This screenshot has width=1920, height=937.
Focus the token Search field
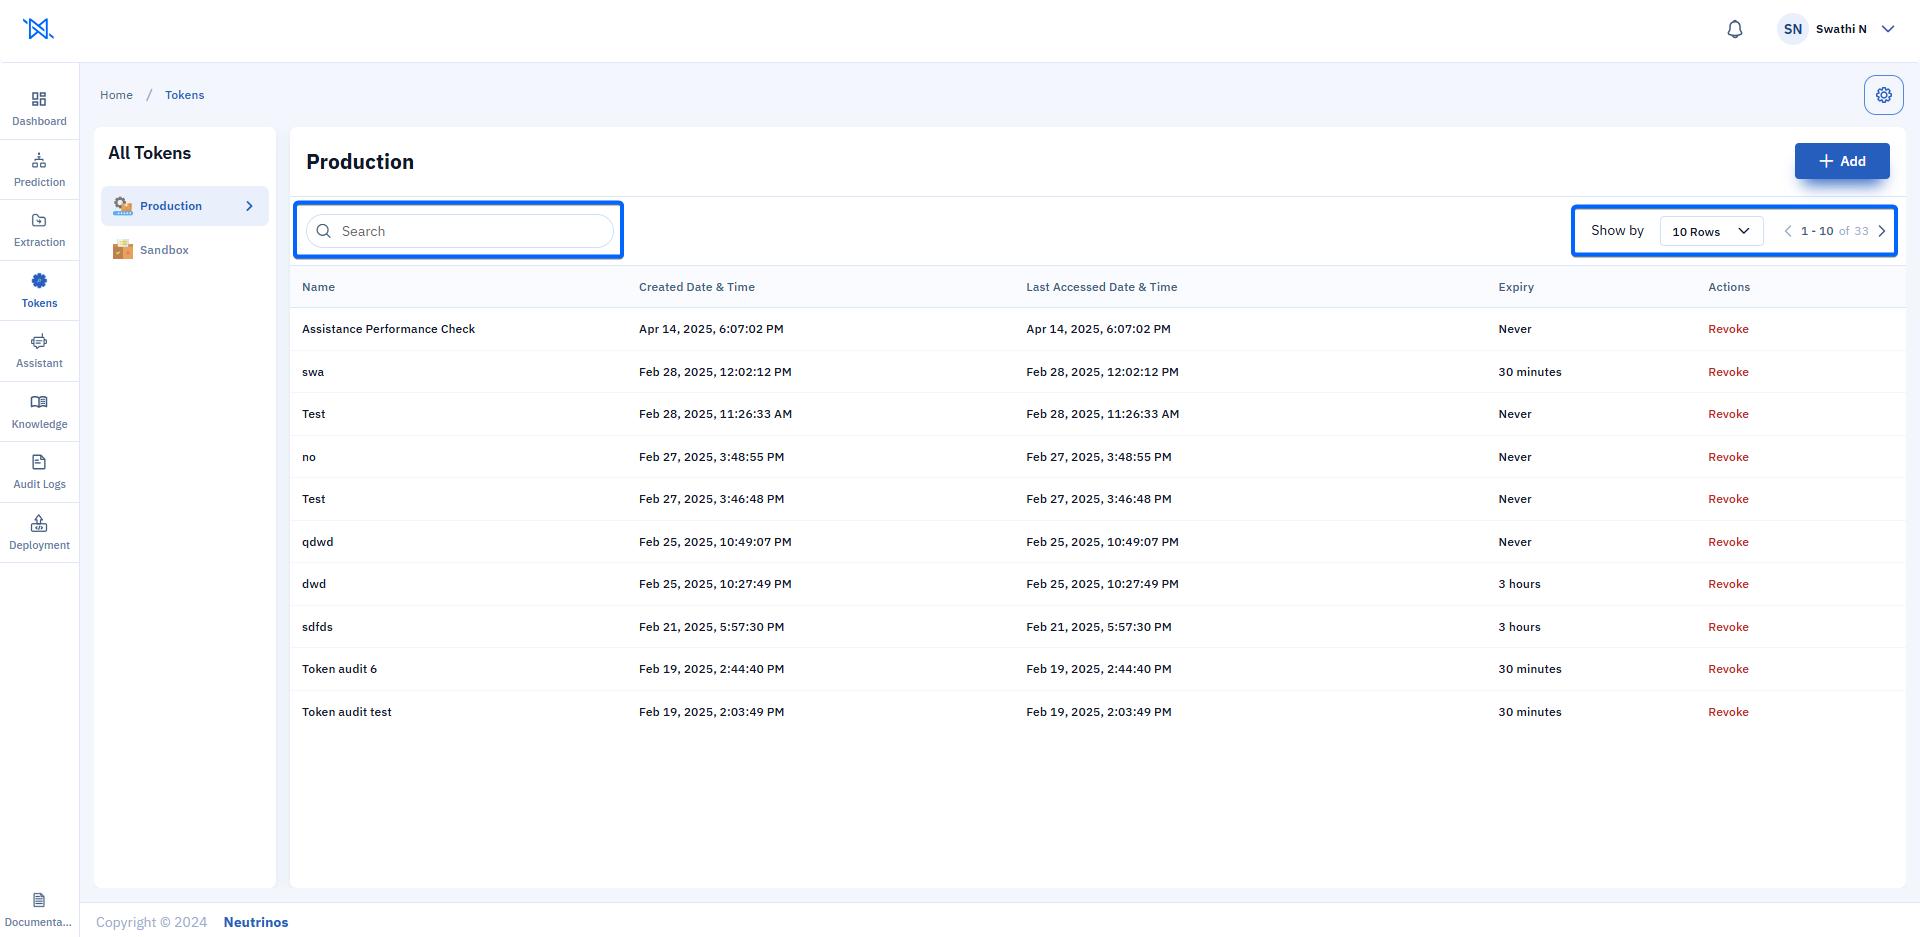(x=460, y=231)
